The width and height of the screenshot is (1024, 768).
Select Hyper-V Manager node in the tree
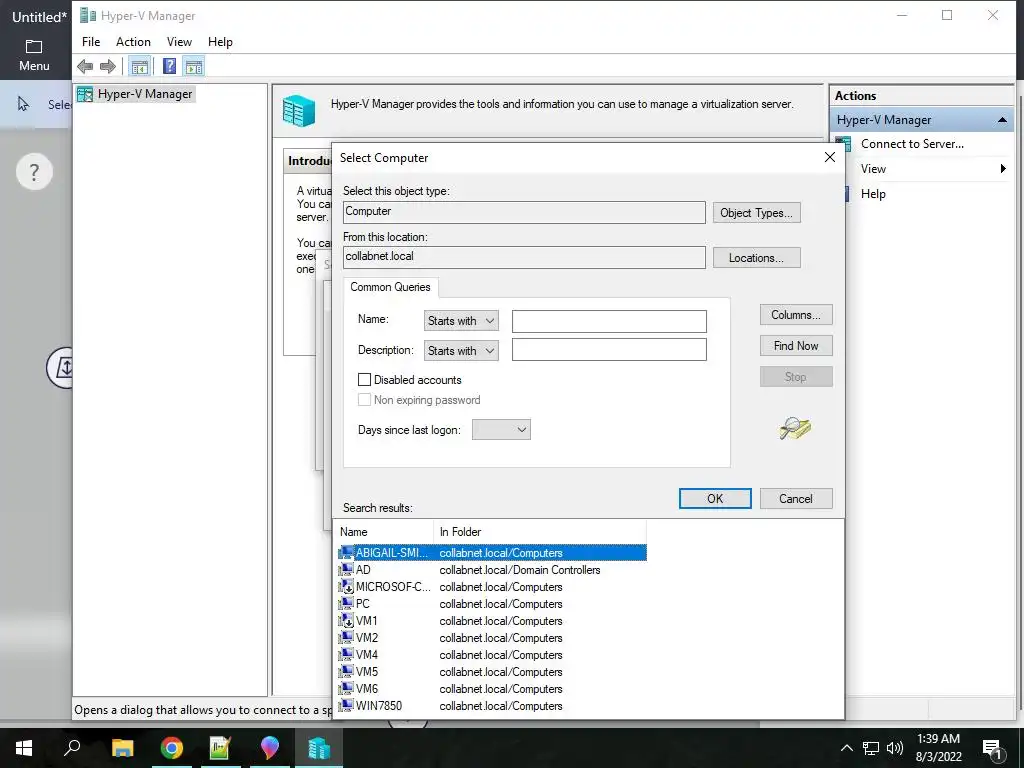[x=135, y=94]
